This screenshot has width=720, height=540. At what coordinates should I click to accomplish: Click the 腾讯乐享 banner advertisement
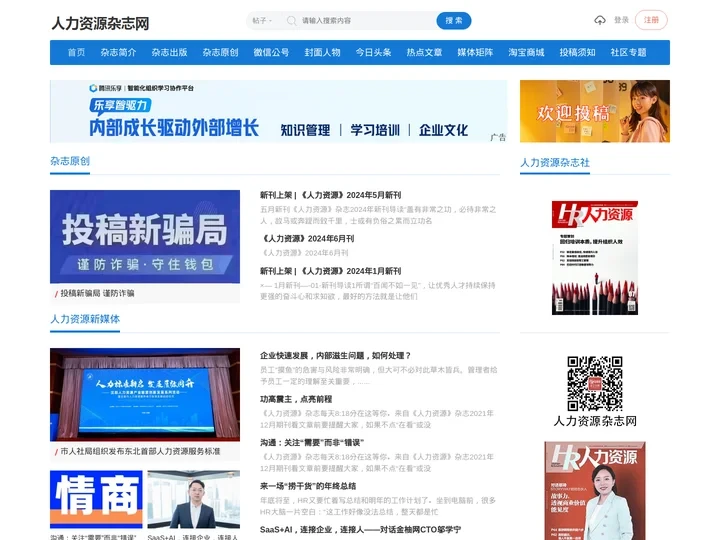point(278,111)
